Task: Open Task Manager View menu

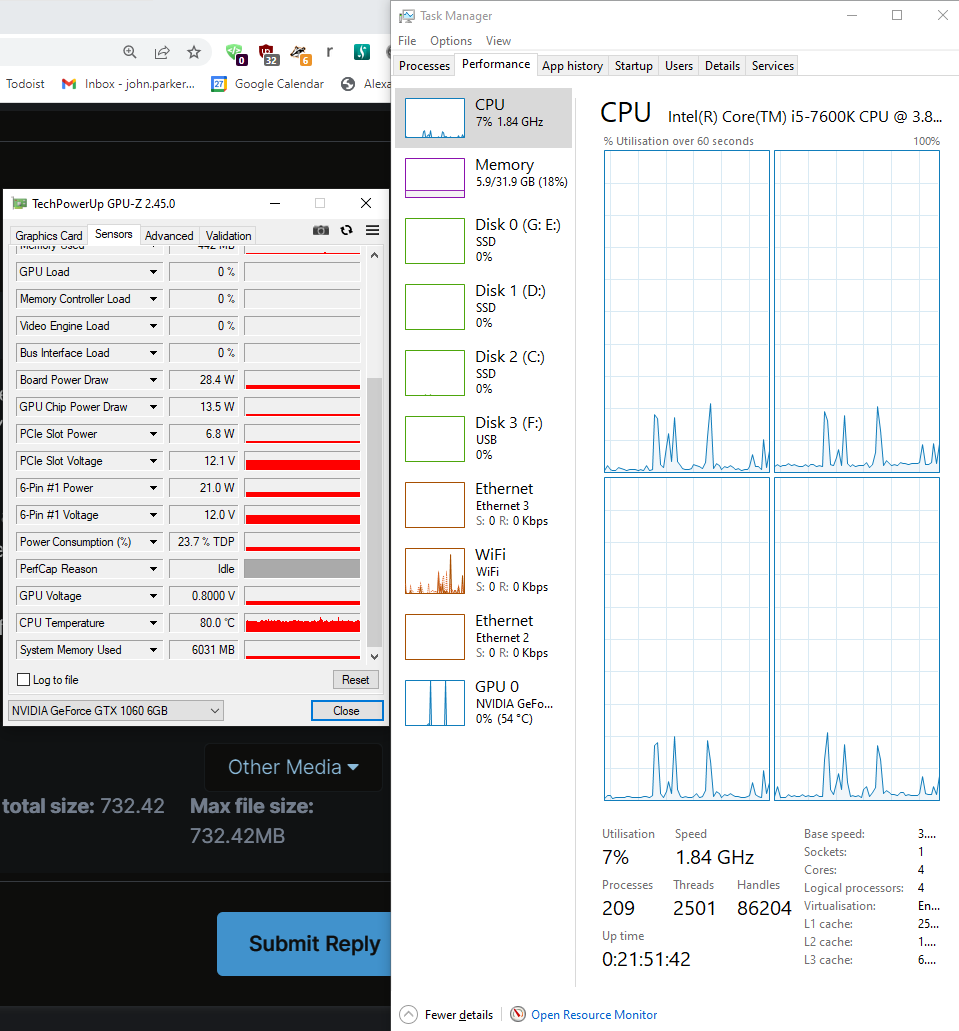Action: pyautogui.click(x=498, y=41)
